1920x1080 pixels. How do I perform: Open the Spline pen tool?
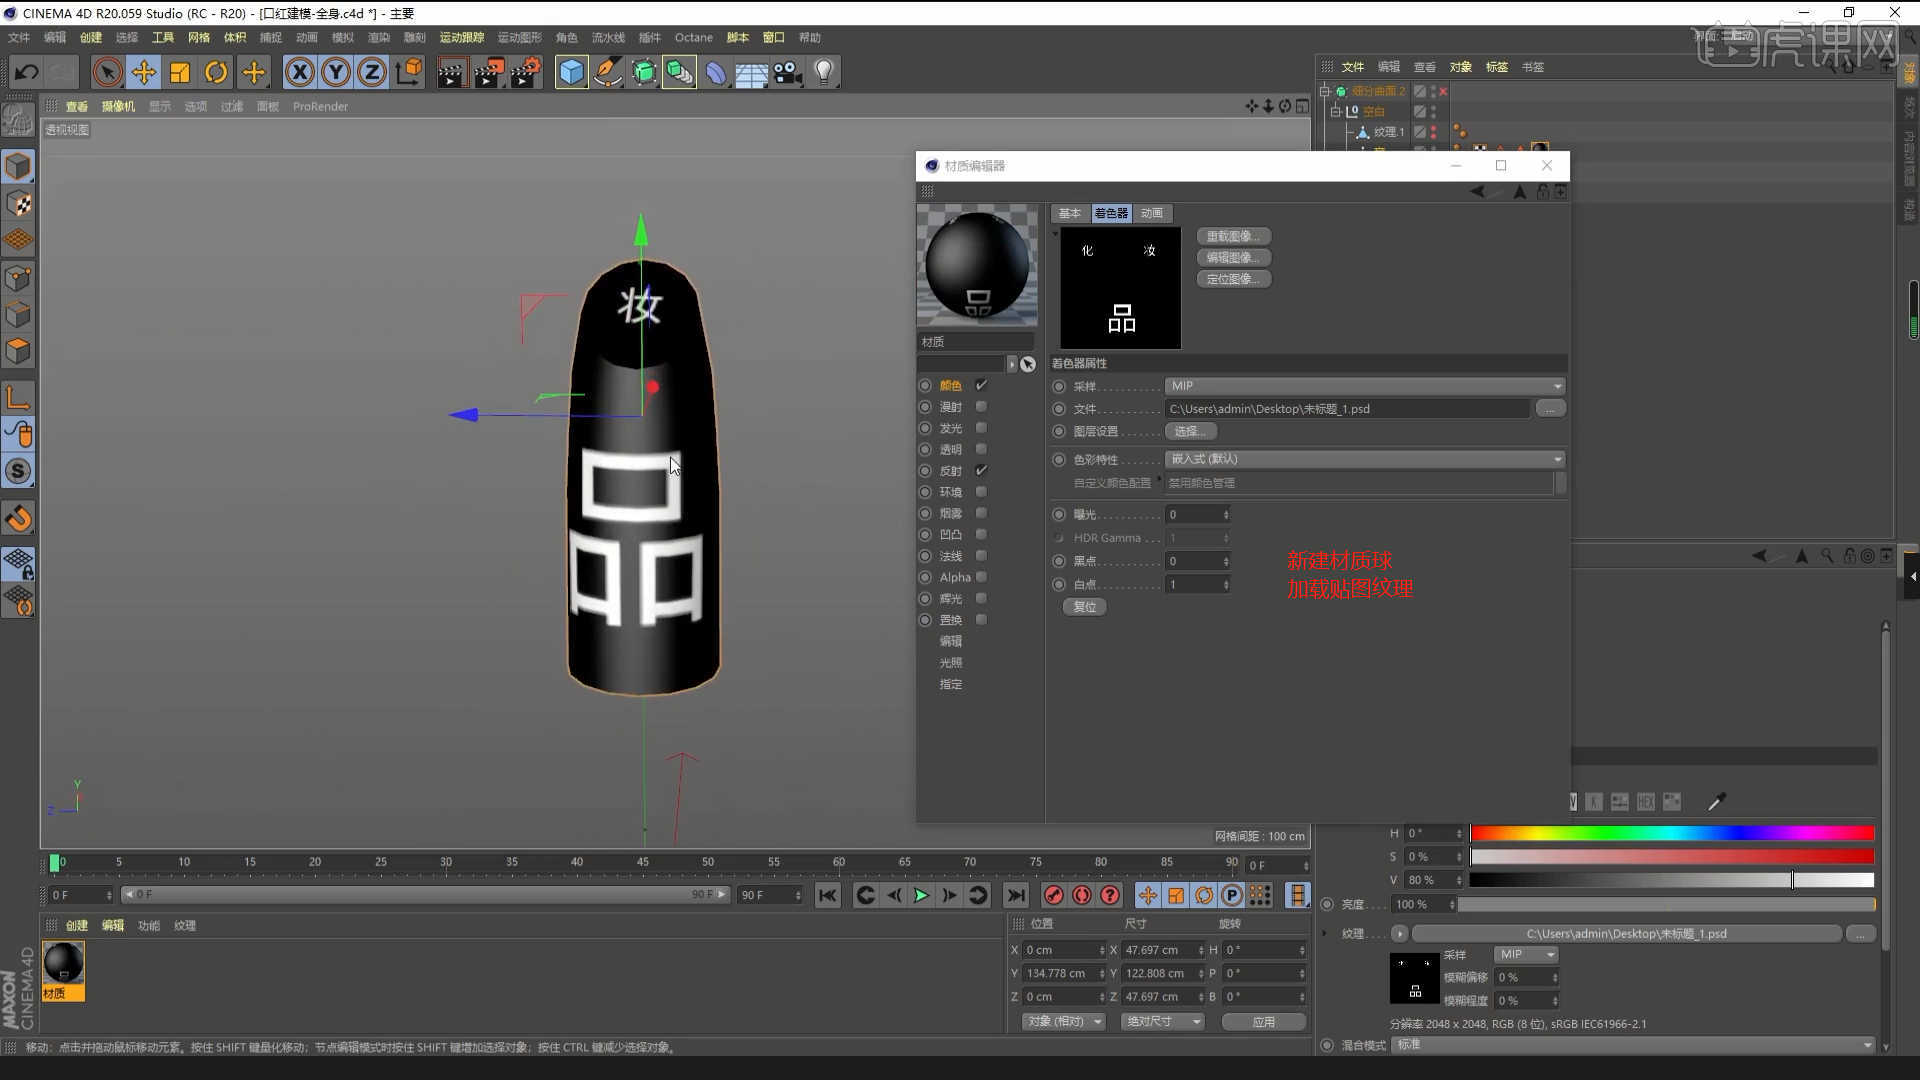tap(607, 72)
